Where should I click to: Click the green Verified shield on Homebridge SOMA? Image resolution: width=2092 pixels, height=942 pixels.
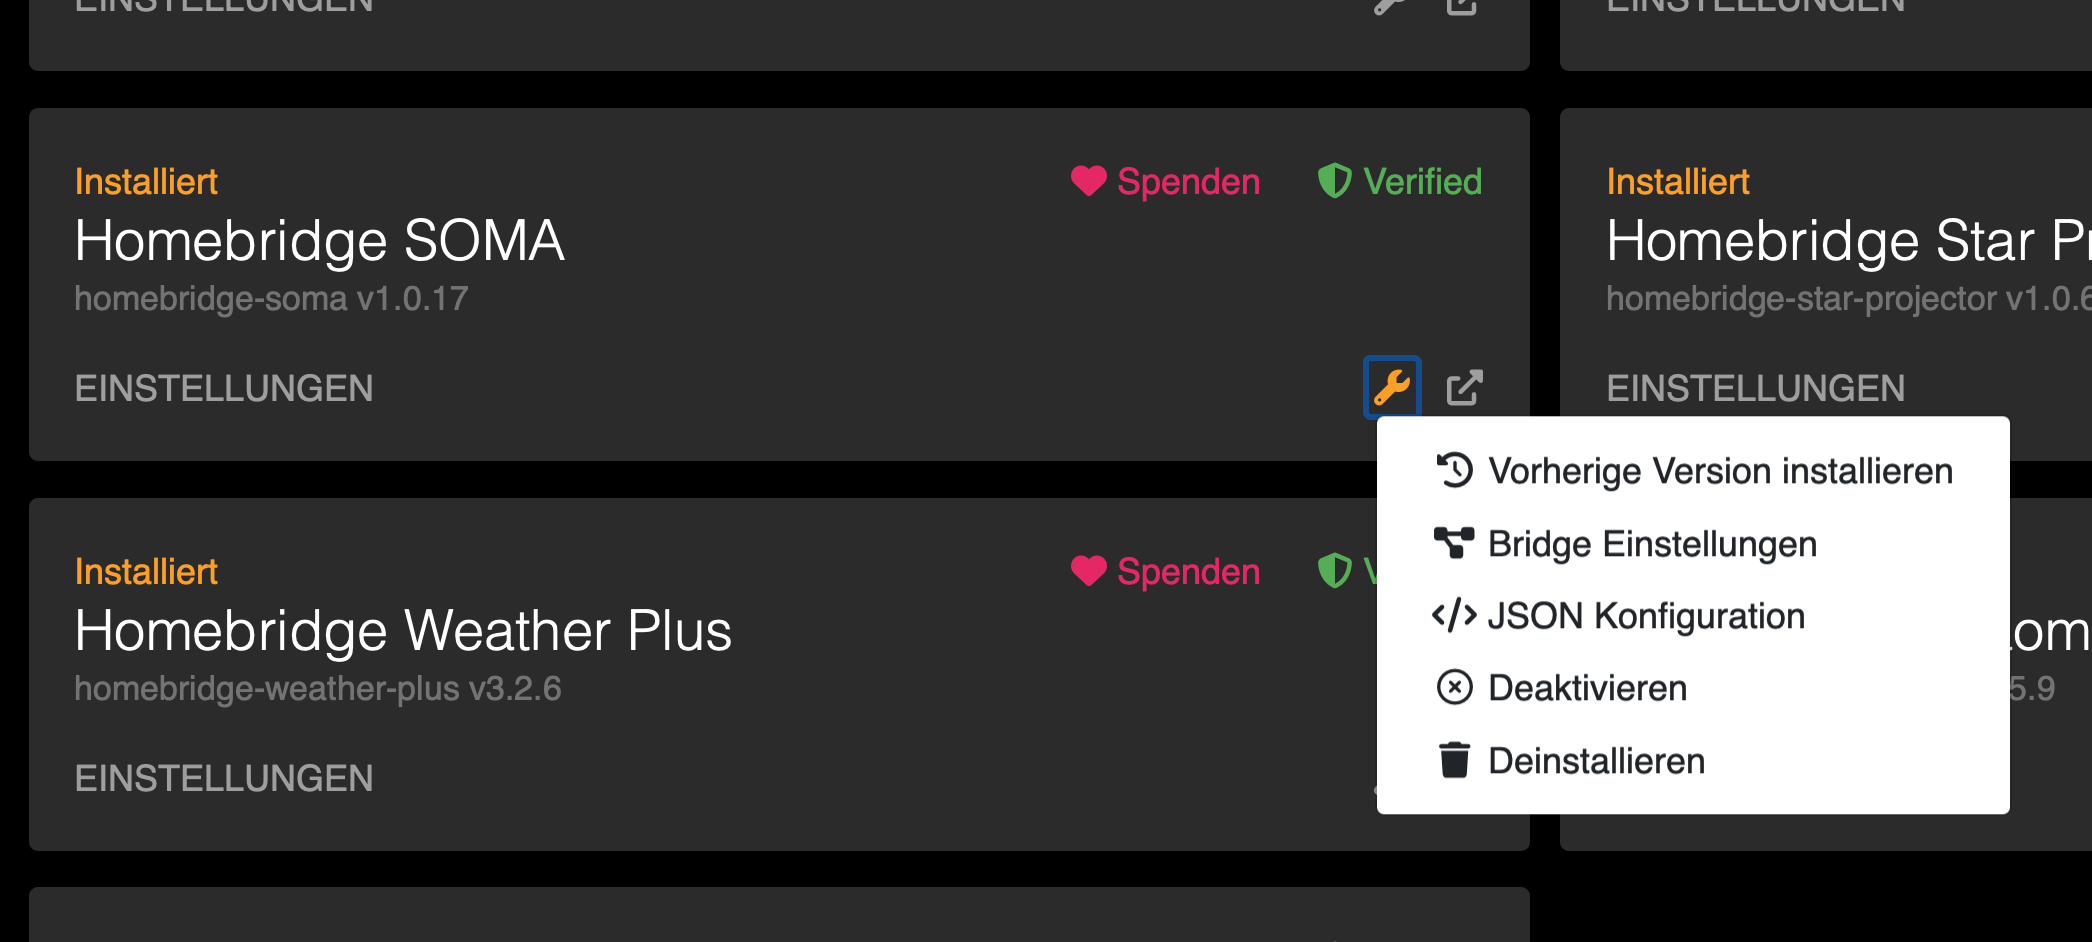(1335, 181)
